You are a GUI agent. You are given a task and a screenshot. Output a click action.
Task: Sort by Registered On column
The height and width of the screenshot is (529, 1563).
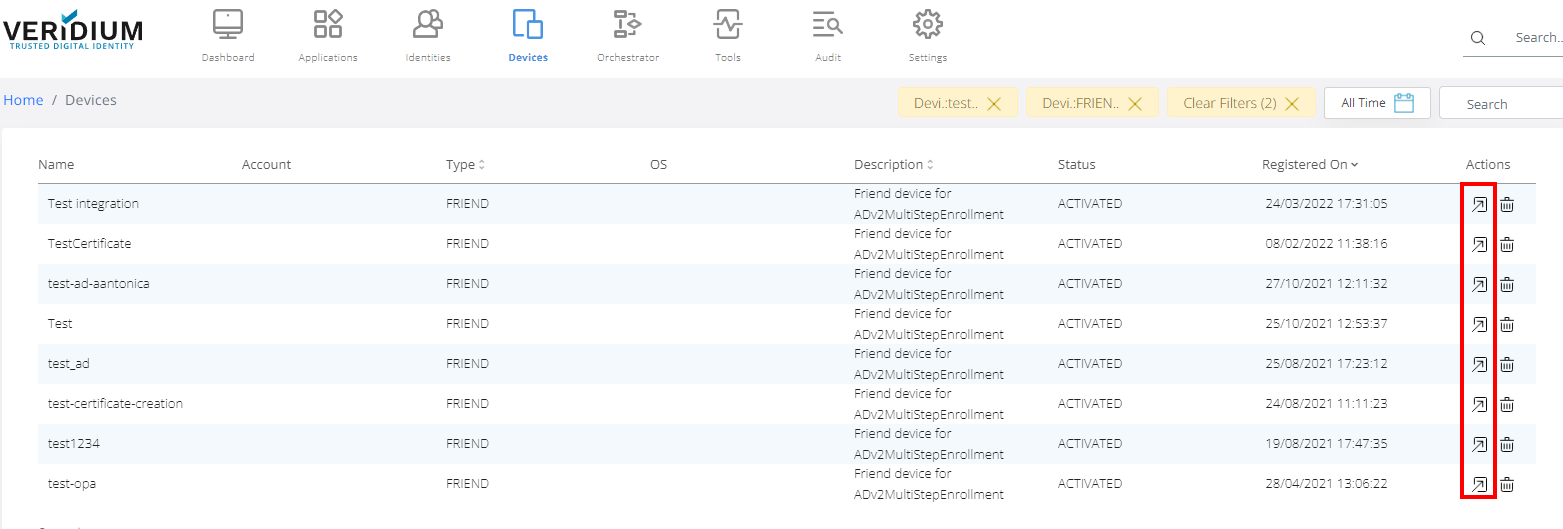tap(1310, 164)
